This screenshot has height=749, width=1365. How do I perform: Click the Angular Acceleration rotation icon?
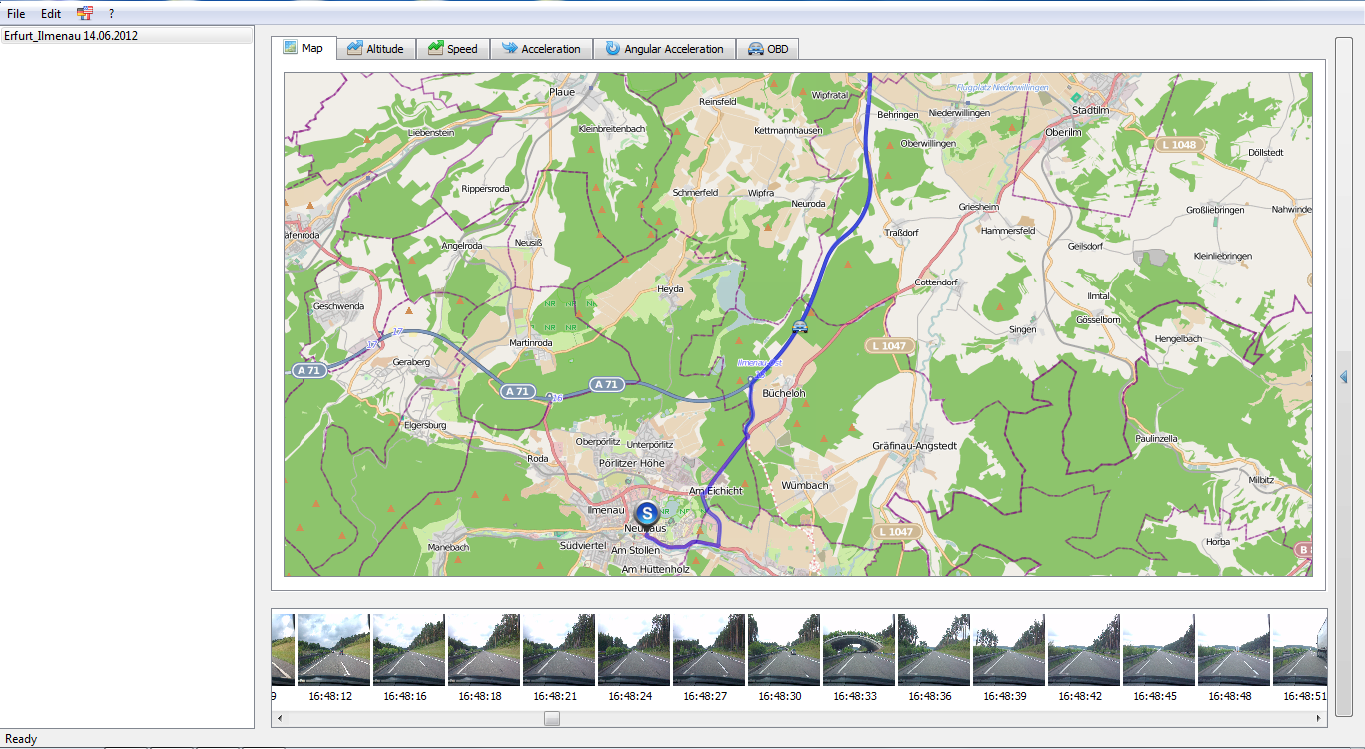[x=612, y=48]
